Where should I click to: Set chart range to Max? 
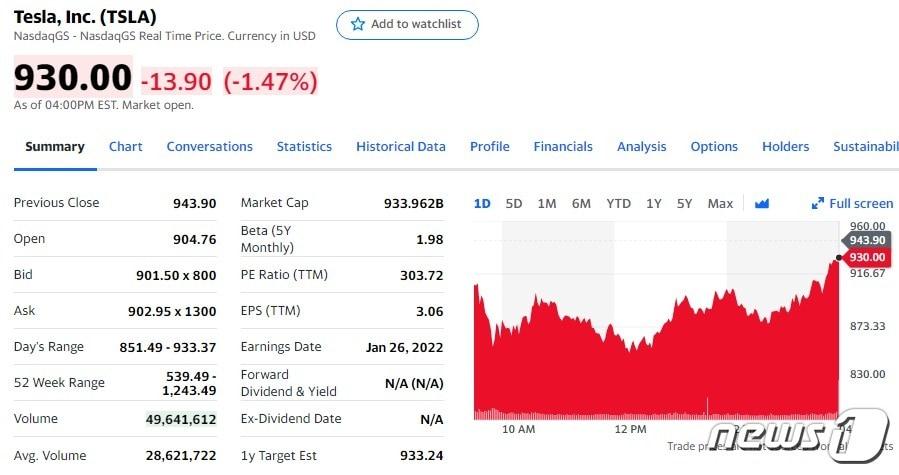pyautogui.click(x=720, y=204)
